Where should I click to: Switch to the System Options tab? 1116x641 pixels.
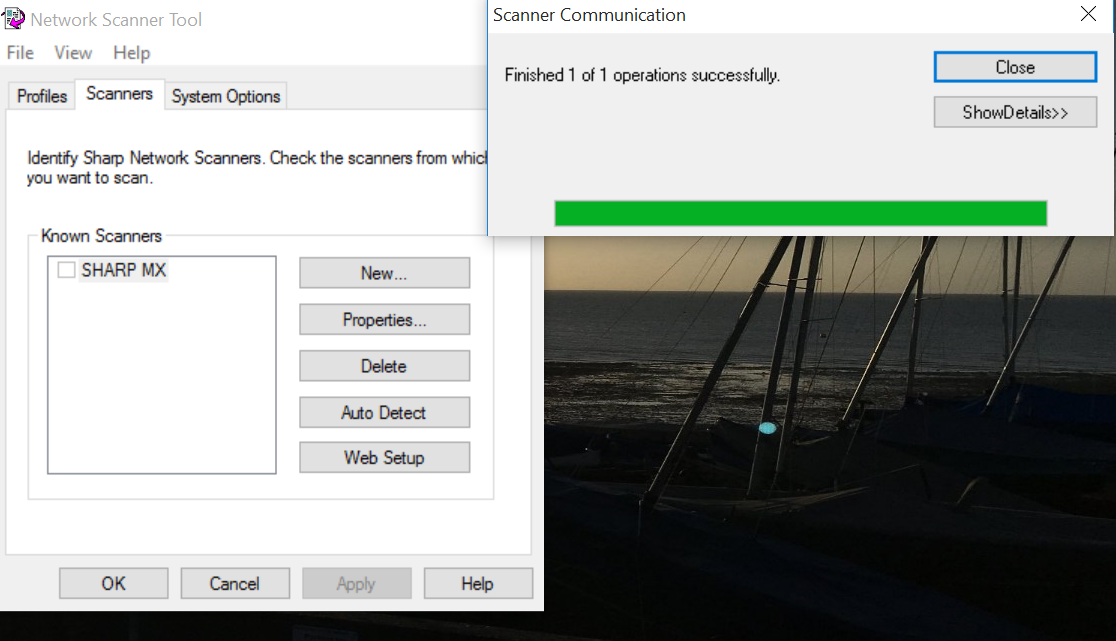point(225,96)
